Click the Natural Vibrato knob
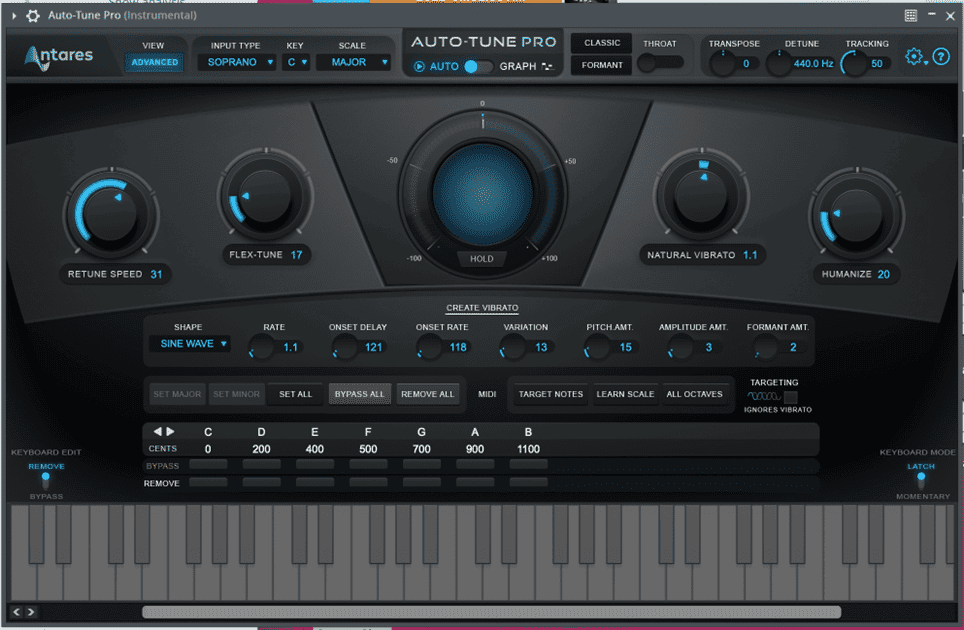 (701, 195)
